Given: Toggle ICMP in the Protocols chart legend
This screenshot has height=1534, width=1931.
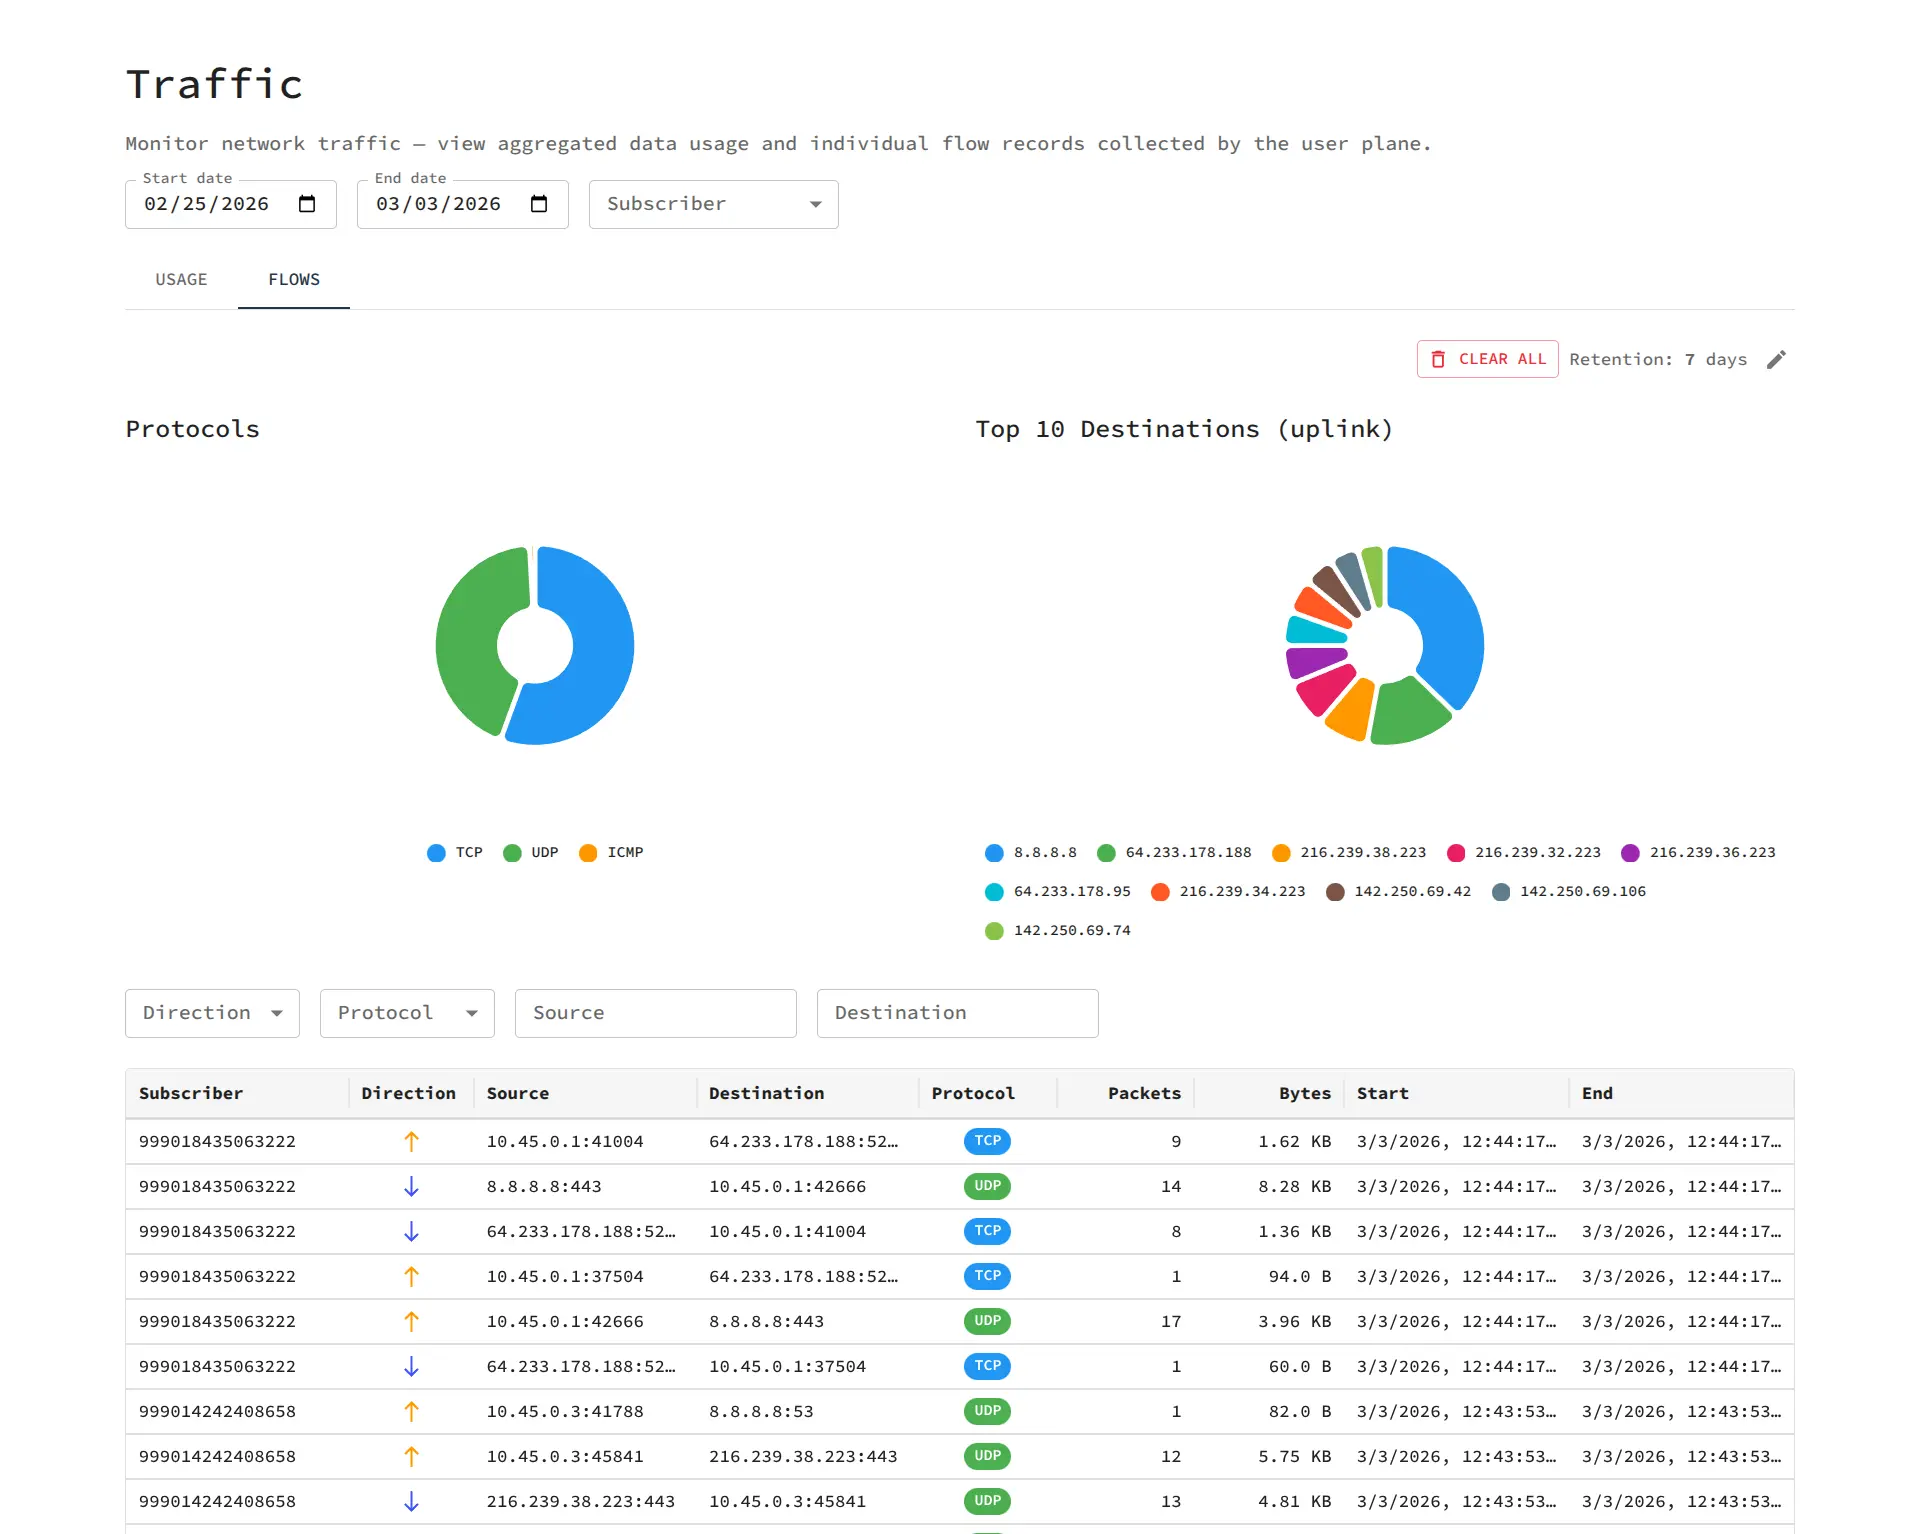Looking at the screenshot, I should (611, 853).
